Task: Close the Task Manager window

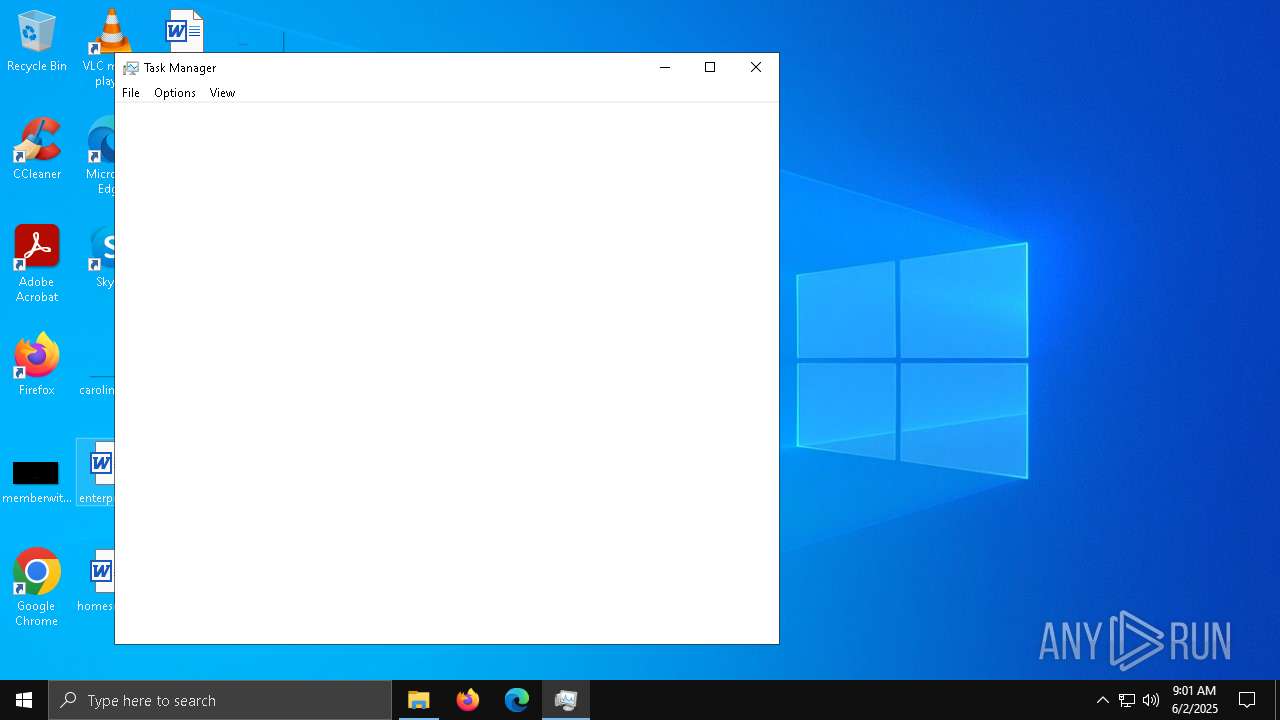Action: pyautogui.click(x=756, y=68)
